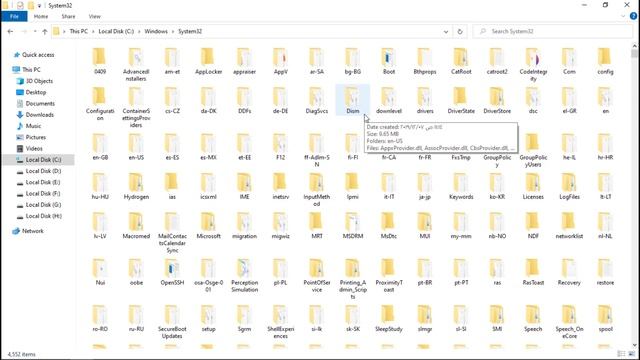Image resolution: width=640 pixels, height=360 pixels.
Task: Open the Macromed folder
Action: (x=136, y=226)
